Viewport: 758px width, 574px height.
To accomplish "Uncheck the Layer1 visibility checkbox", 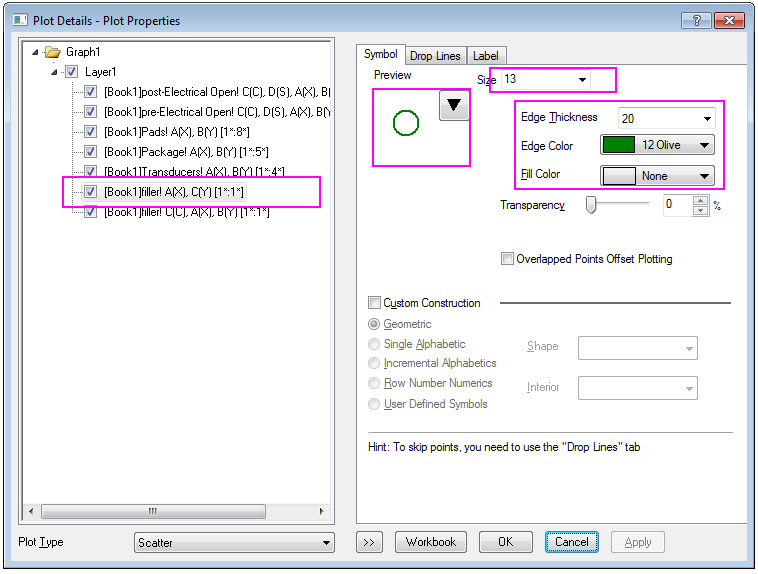I will [71, 72].
